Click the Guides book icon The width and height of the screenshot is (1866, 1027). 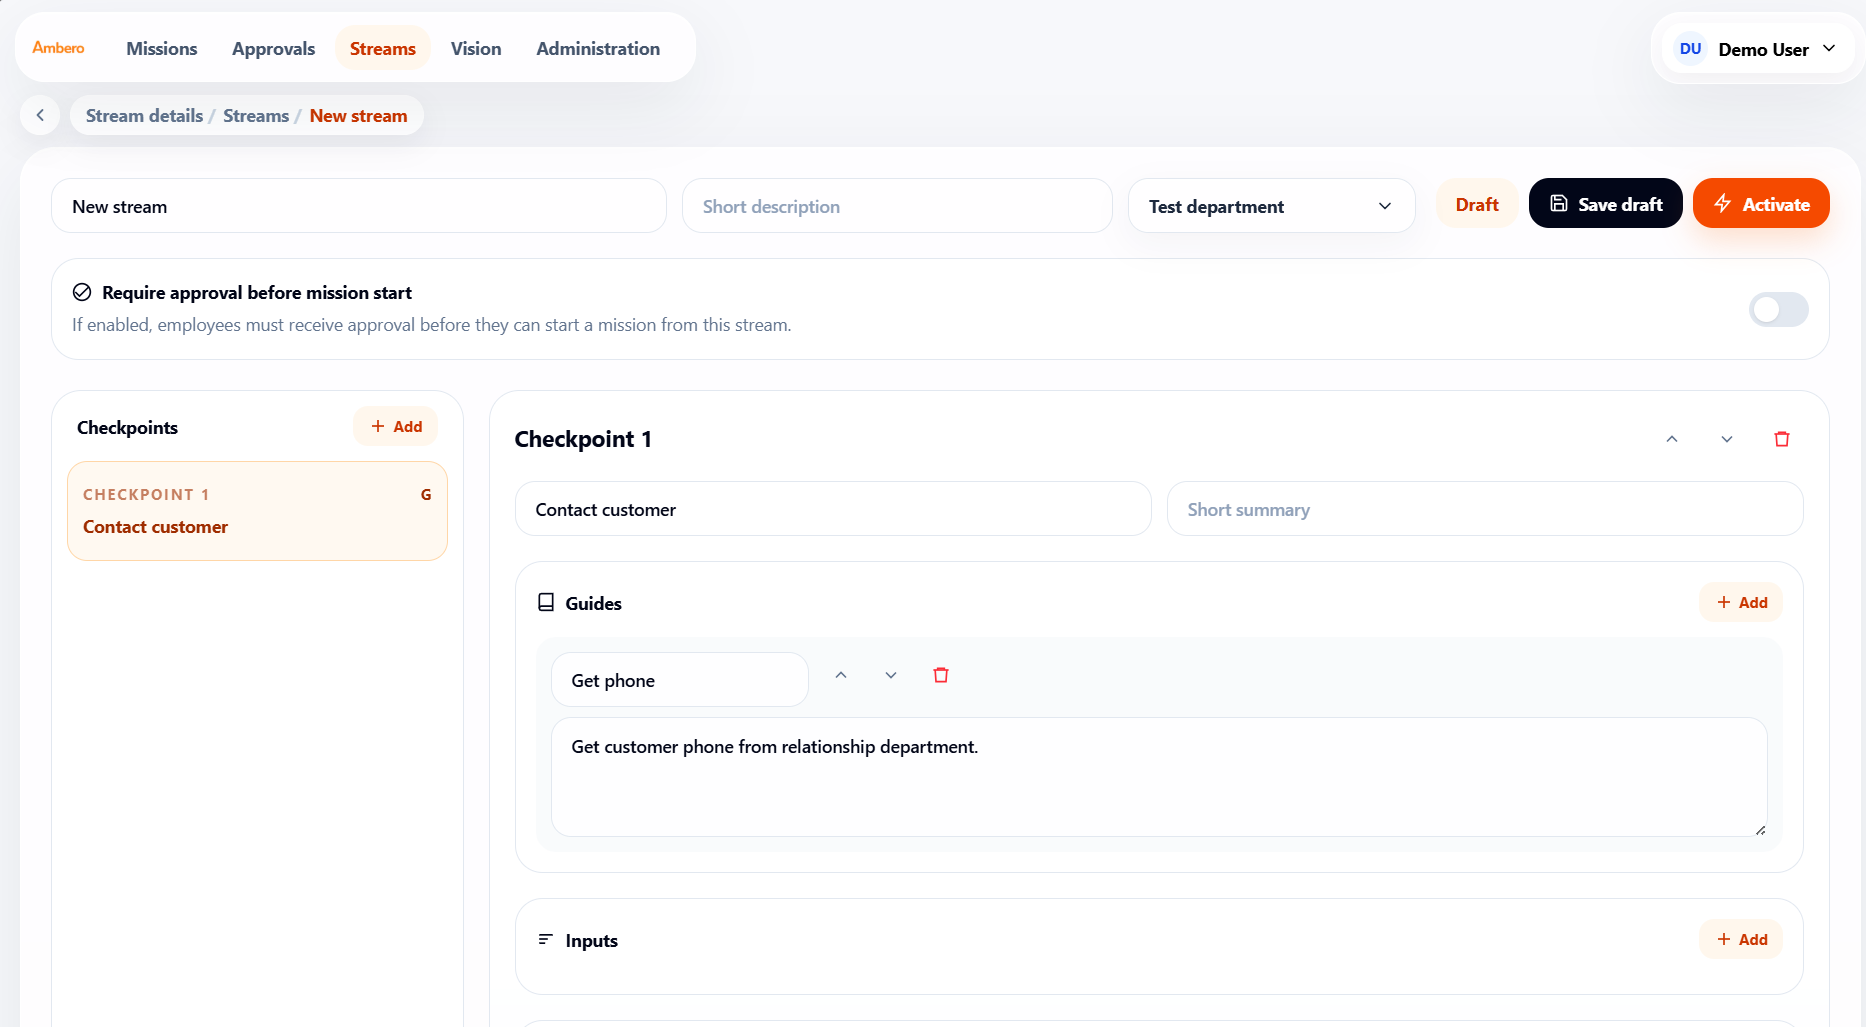546,602
